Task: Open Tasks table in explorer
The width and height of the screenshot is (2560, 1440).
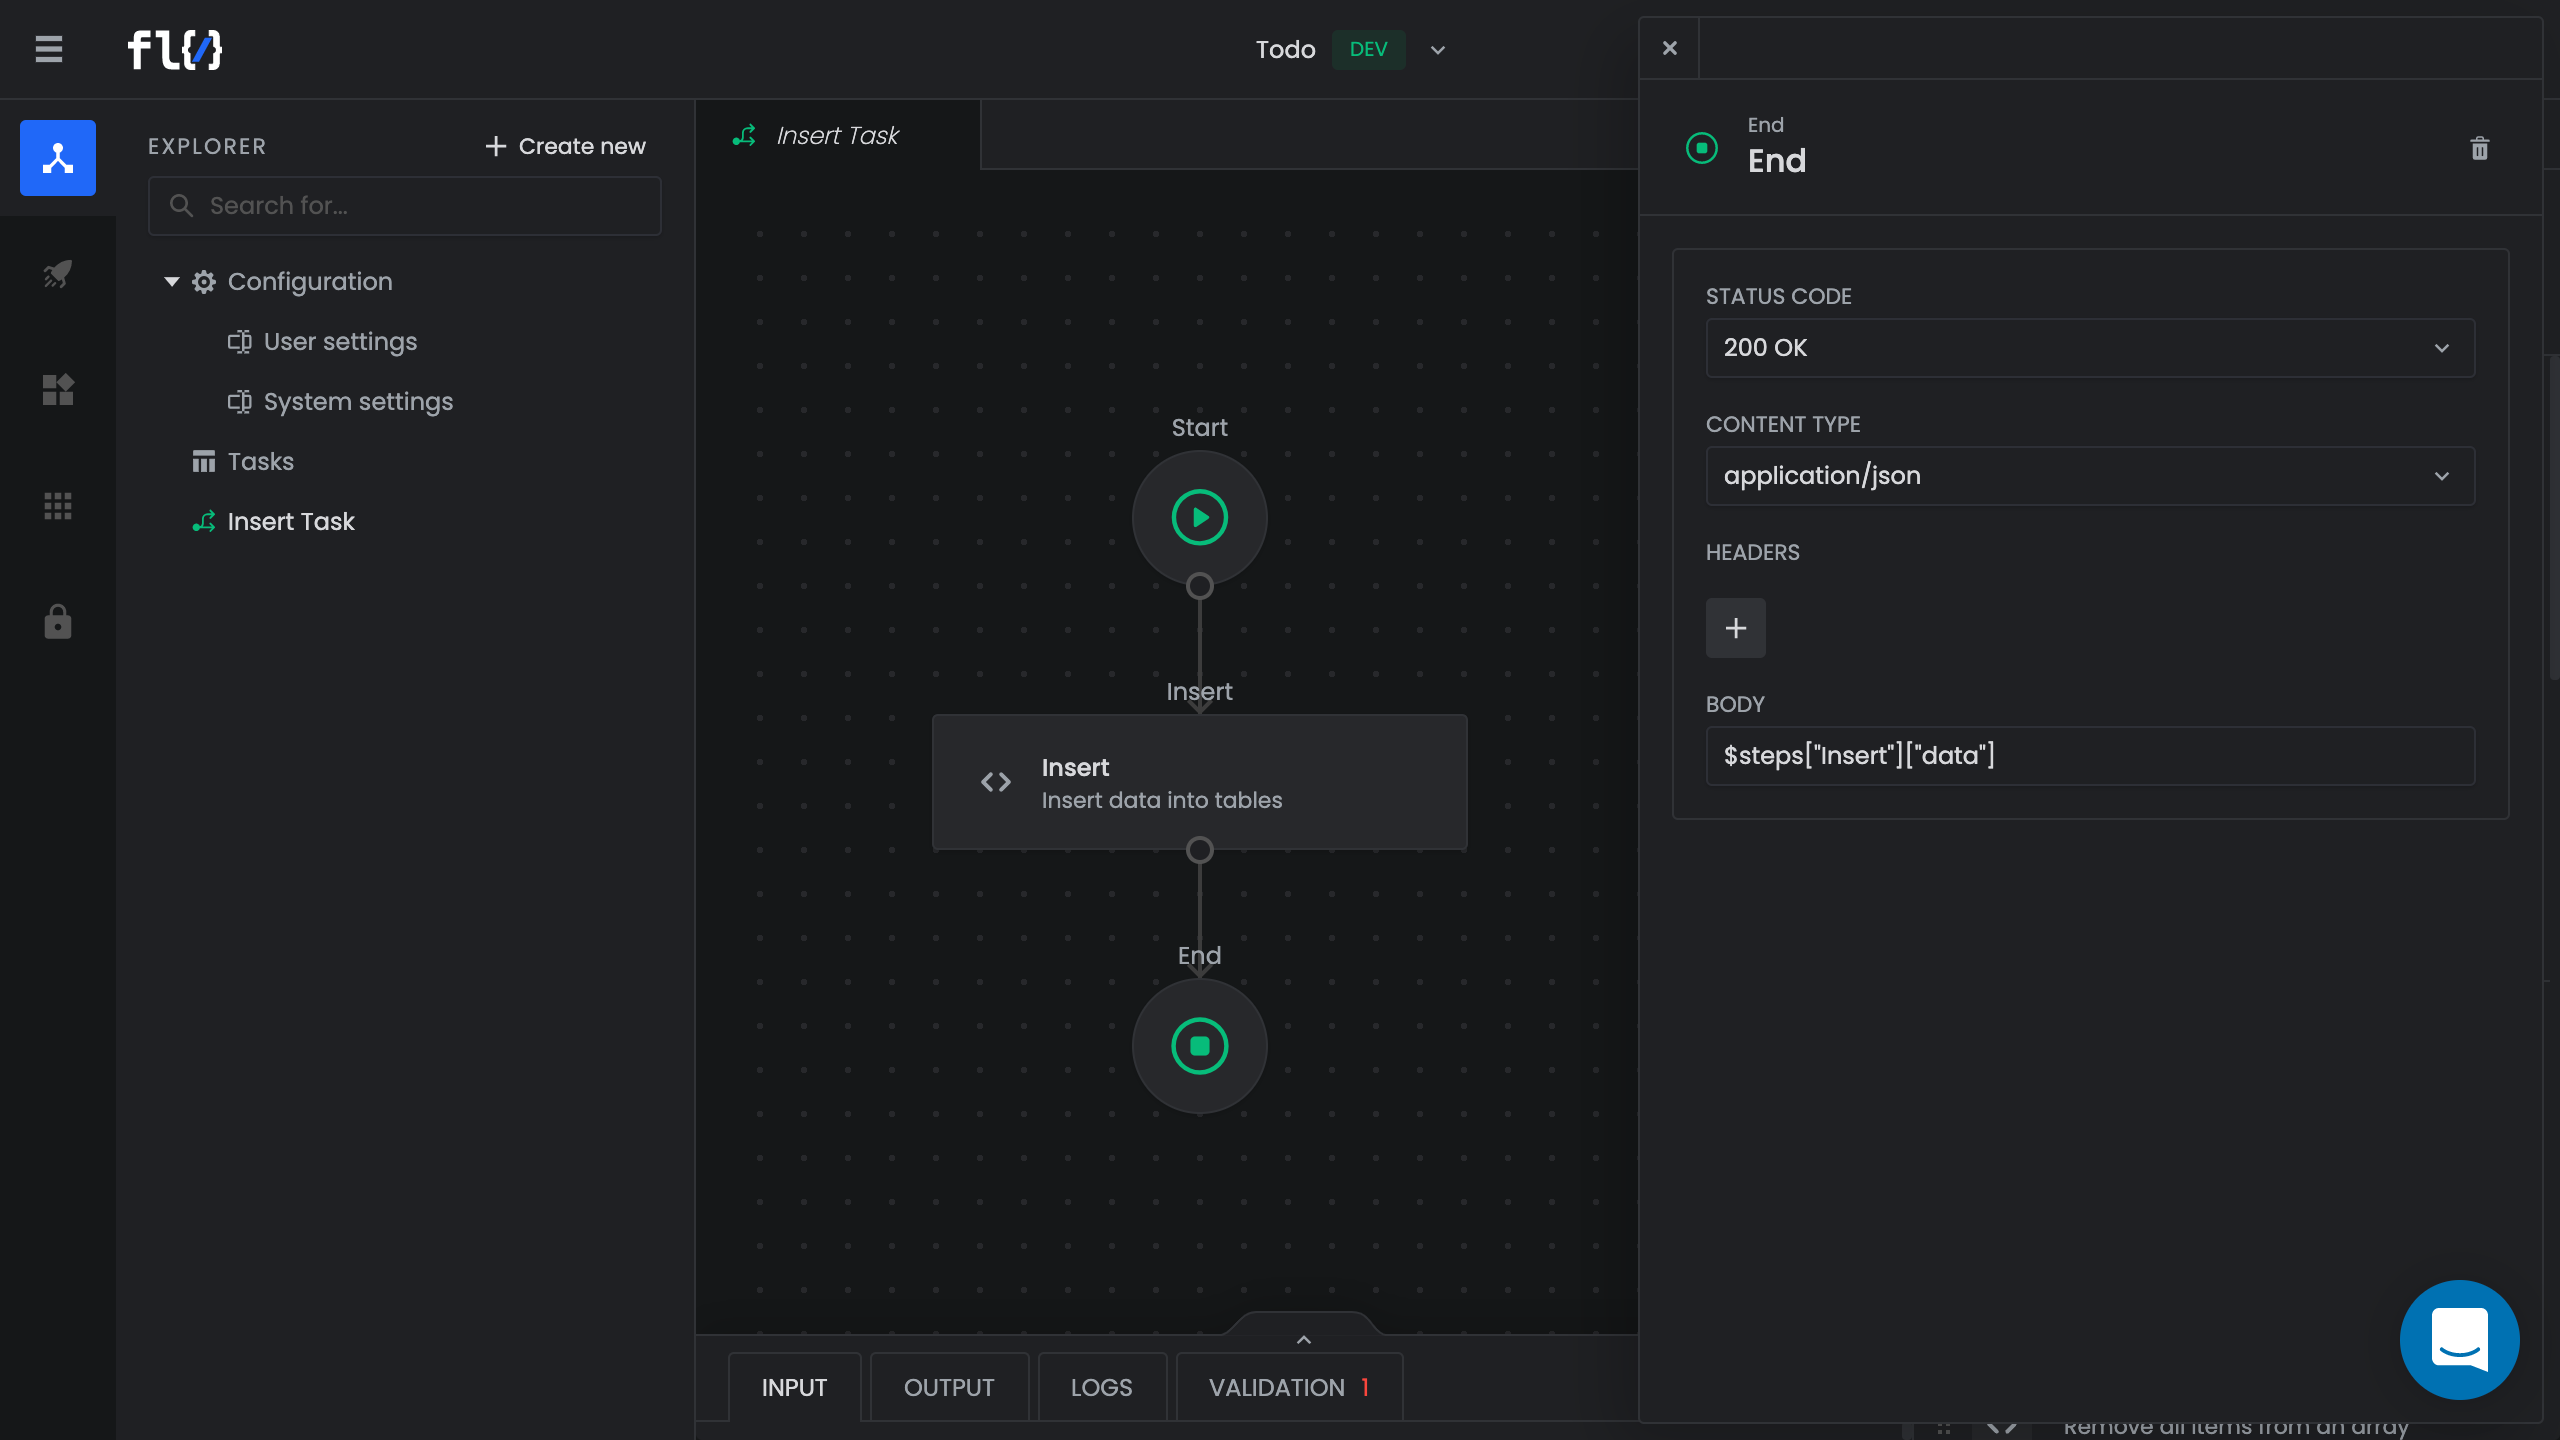Action: click(260, 462)
